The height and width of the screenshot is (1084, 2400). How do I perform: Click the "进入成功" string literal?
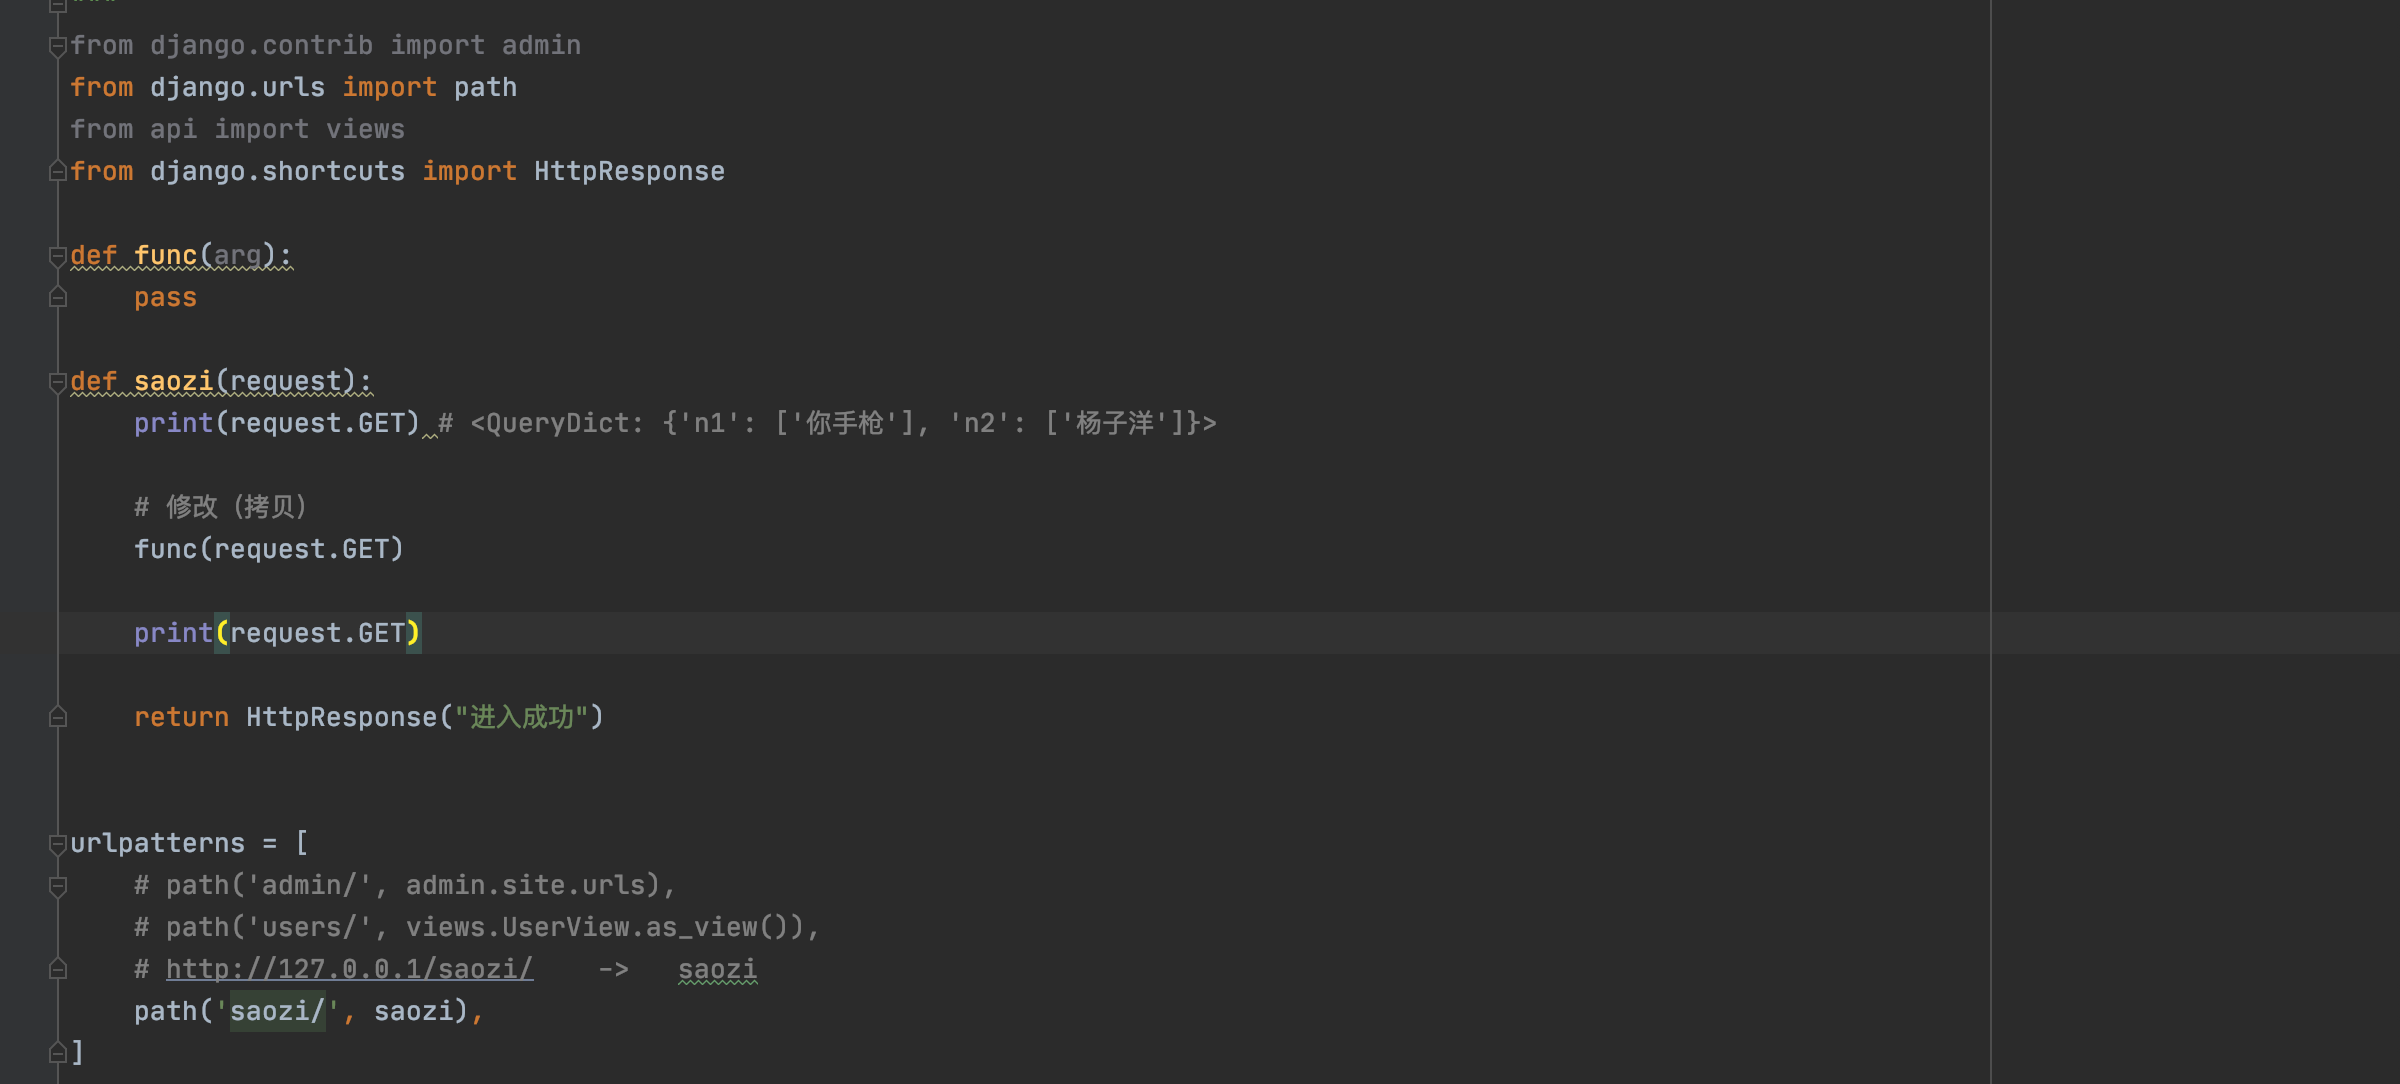click(x=522, y=717)
